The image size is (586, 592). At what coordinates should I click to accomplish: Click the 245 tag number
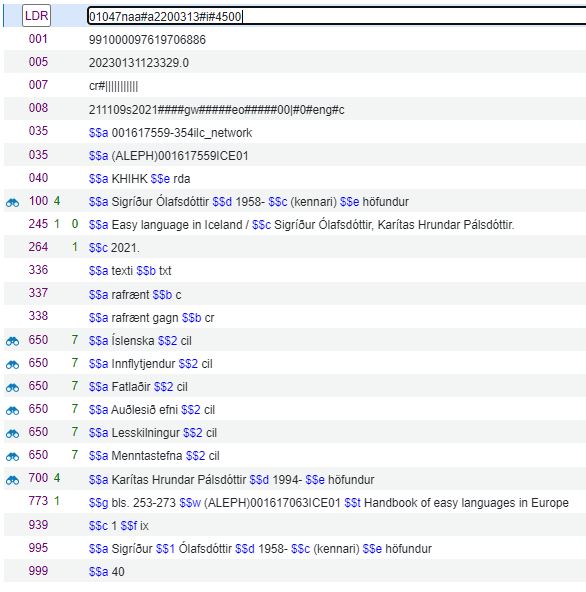click(38, 224)
